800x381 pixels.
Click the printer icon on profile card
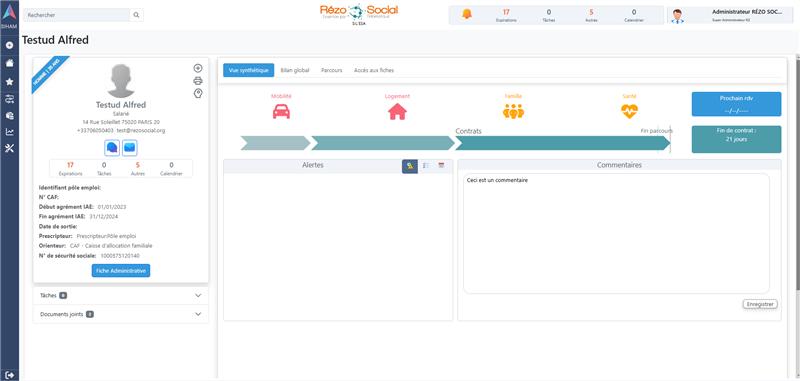198,81
